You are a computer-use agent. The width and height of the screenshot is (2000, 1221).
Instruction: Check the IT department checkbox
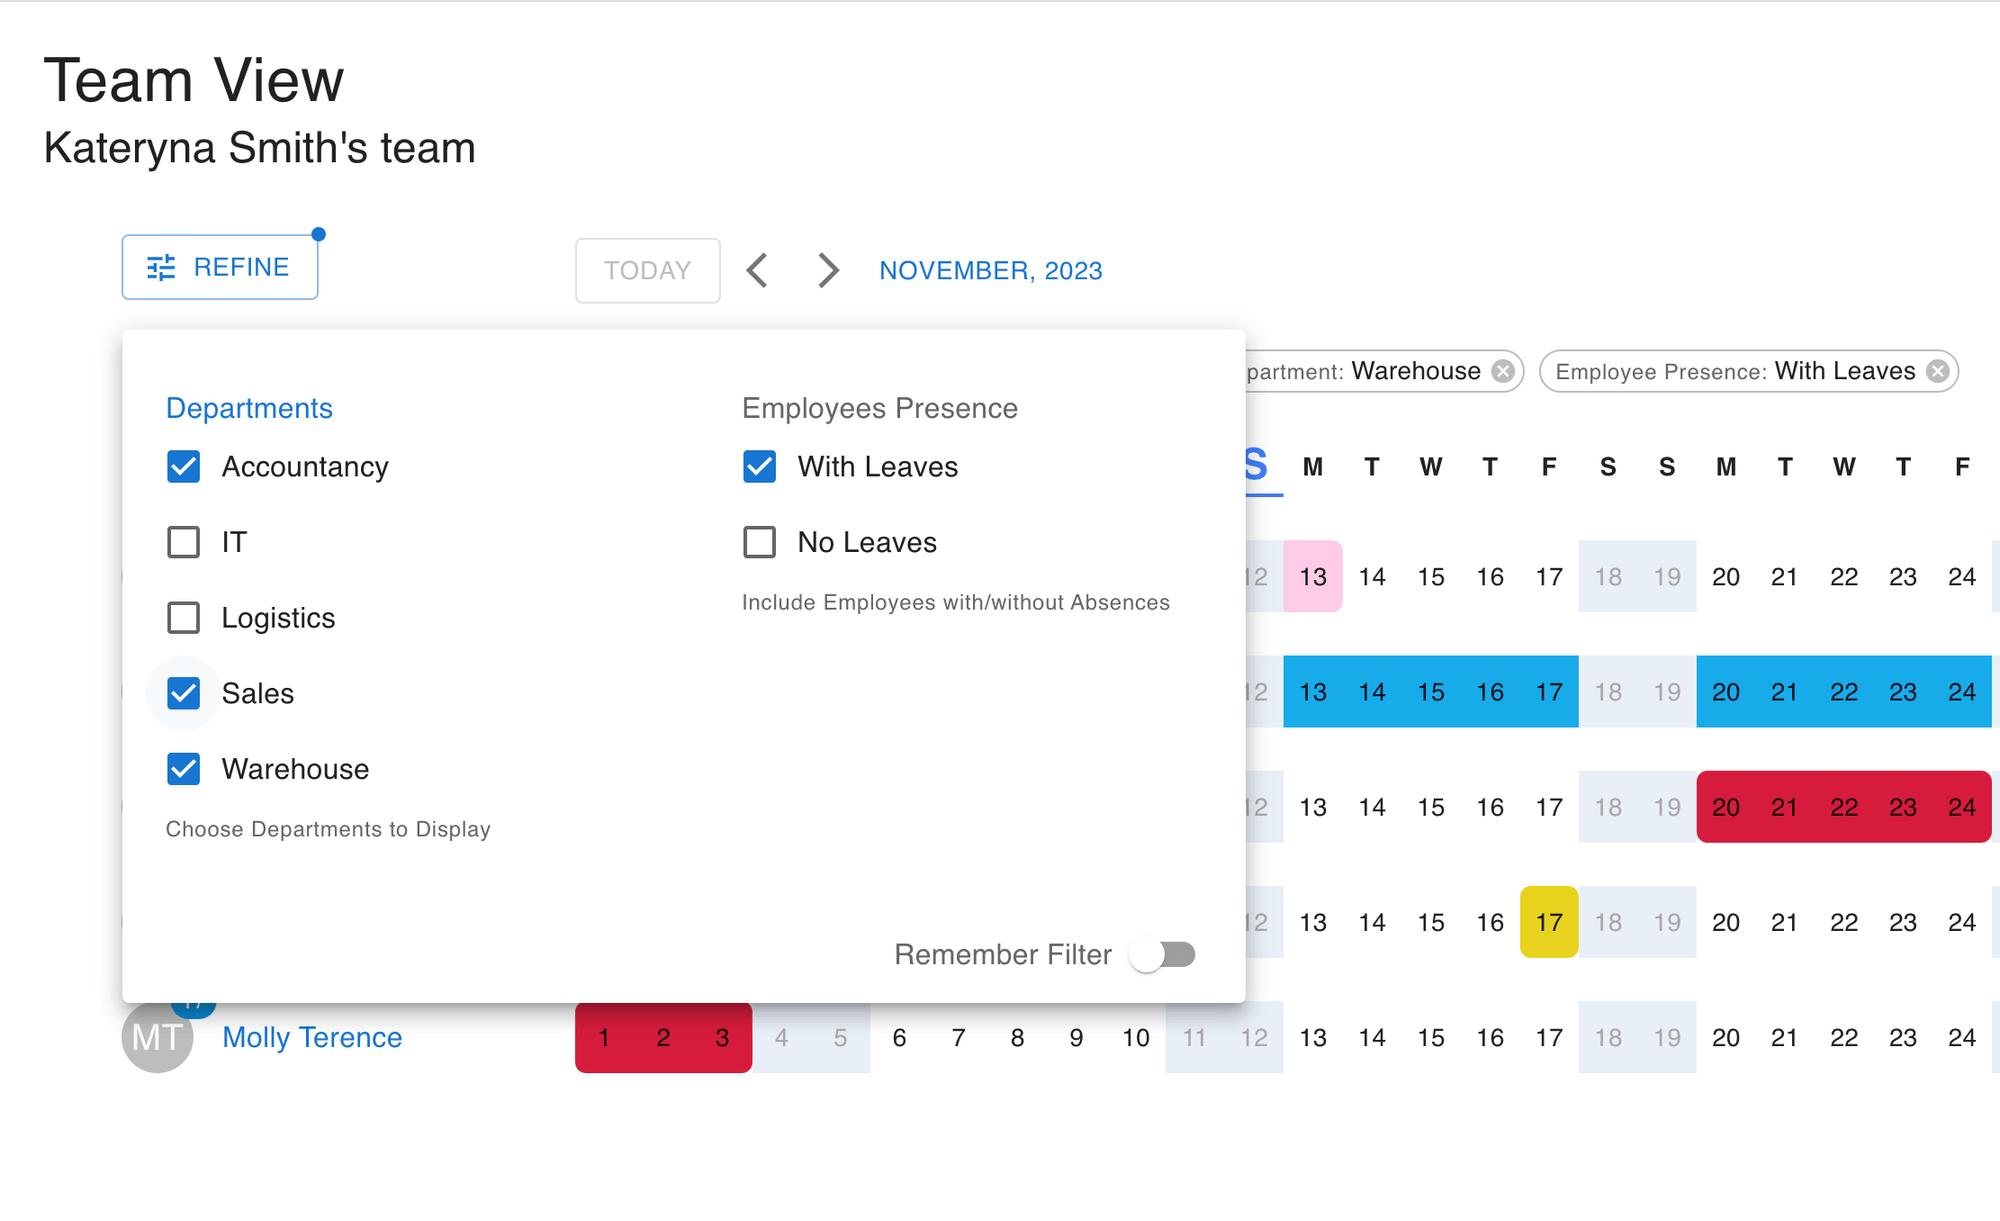[184, 542]
